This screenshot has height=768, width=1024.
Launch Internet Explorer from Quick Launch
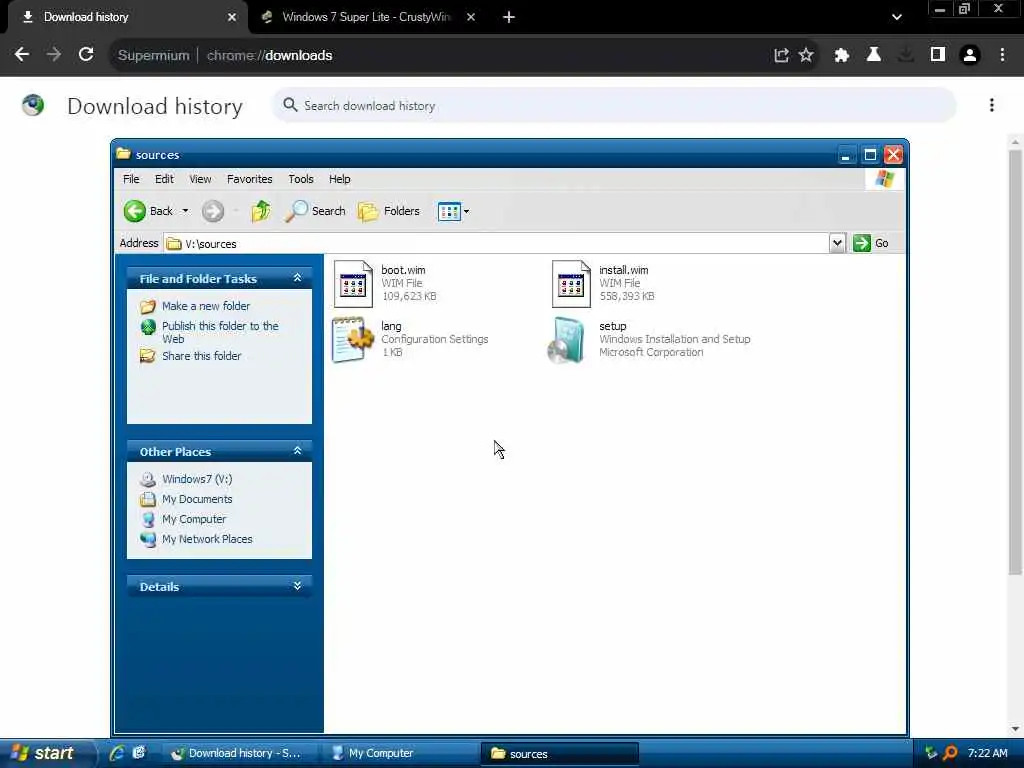tap(117, 753)
